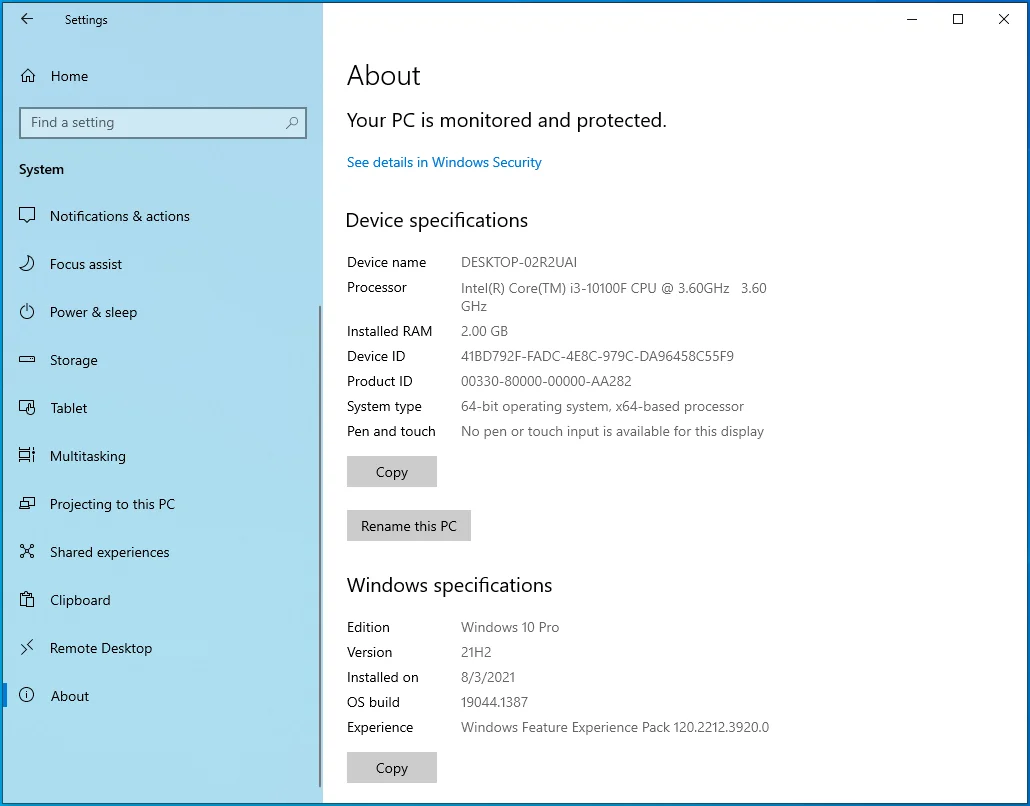Click Rename this PC button
Screen dimensions: 1030x806
tap(409, 526)
